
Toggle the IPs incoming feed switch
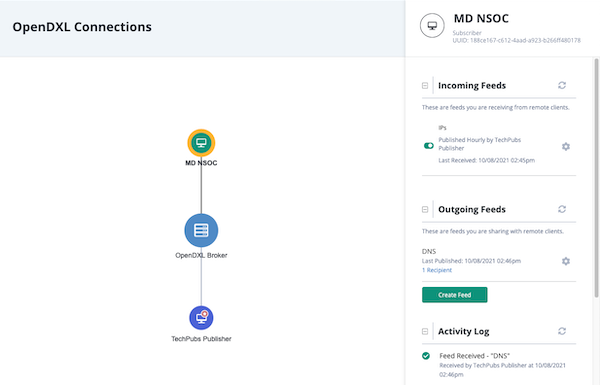tap(429, 145)
